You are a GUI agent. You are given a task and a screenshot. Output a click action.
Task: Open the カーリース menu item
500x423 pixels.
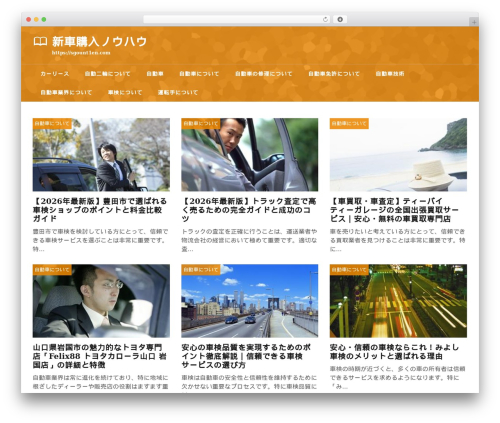(55, 74)
